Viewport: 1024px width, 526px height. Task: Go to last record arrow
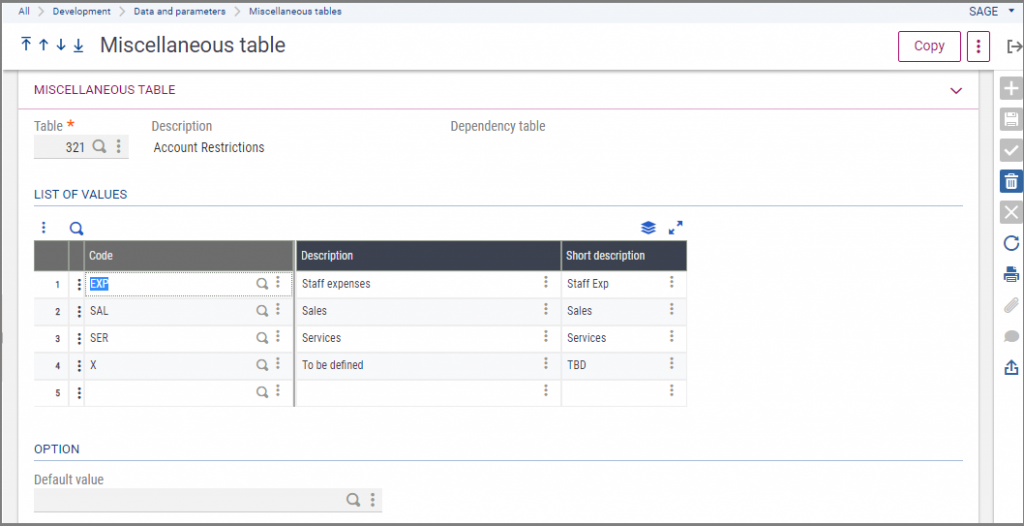pyautogui.click(x=78, y=45)
